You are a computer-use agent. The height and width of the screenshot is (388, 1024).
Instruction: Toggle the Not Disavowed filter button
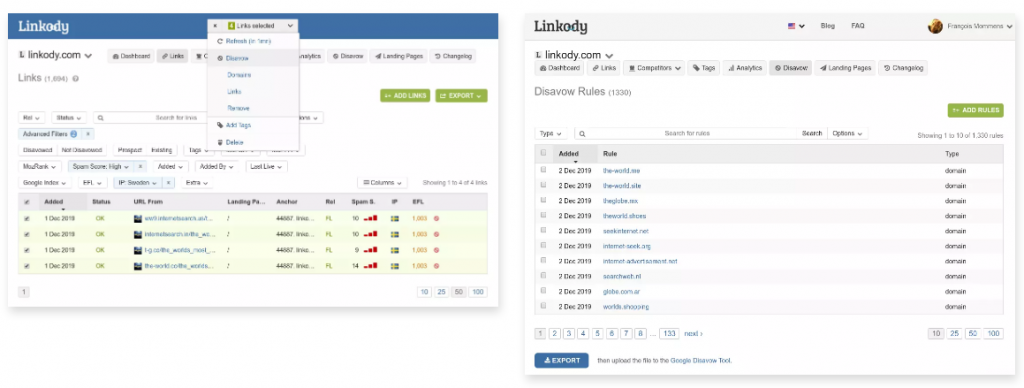point(82,150)
